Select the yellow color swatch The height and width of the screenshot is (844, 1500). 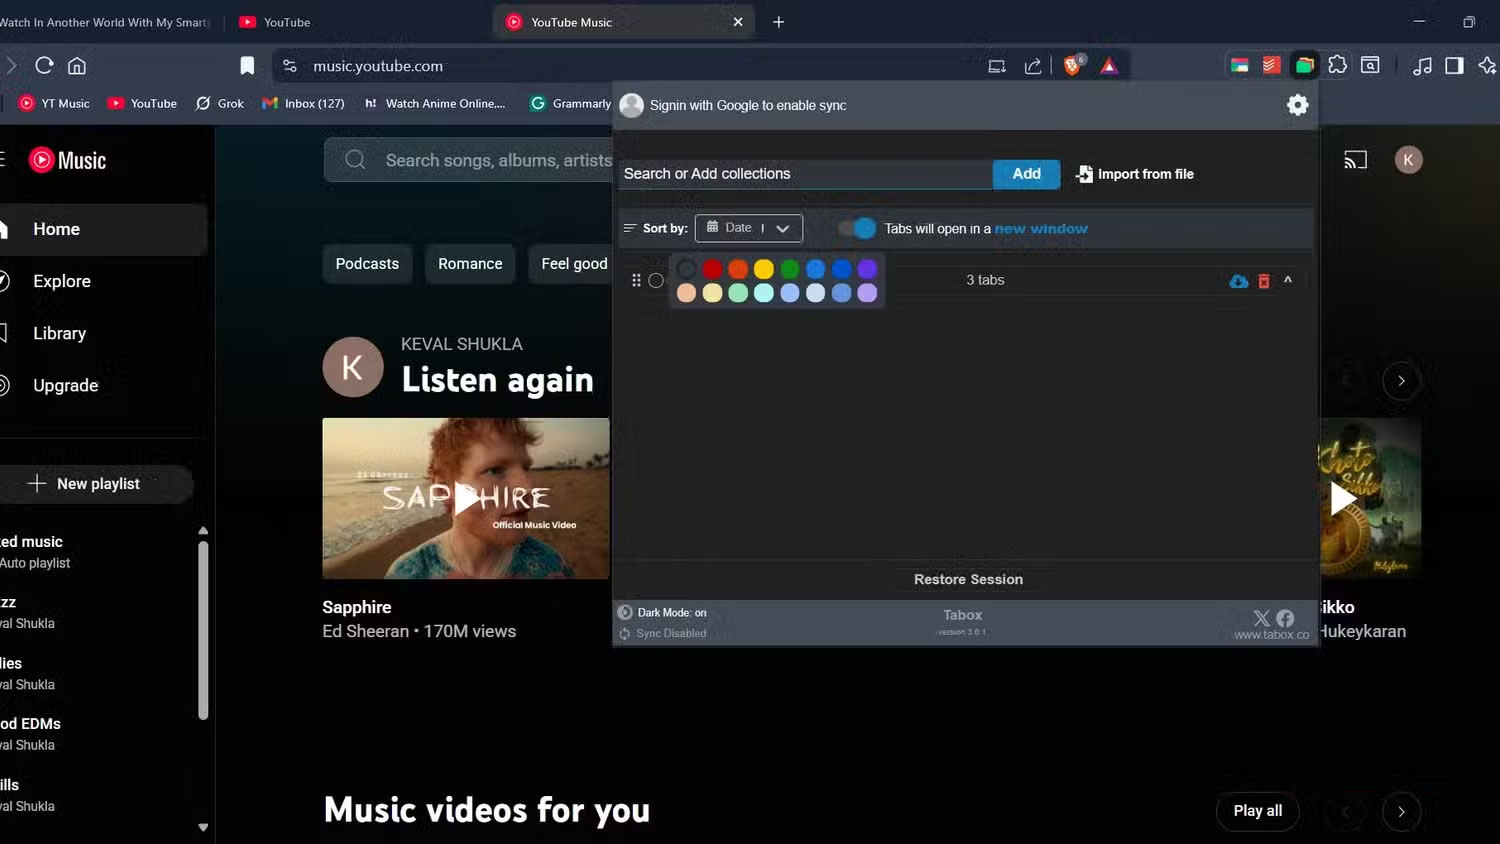click(763, 269)
